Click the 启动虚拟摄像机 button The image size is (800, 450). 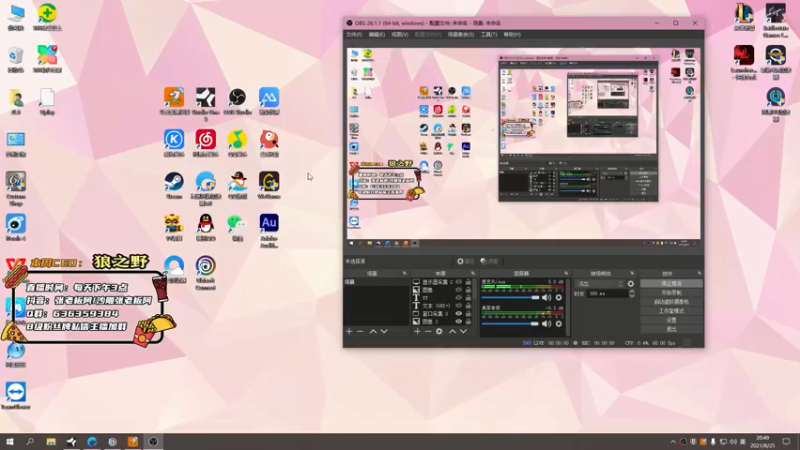[671, 302]
